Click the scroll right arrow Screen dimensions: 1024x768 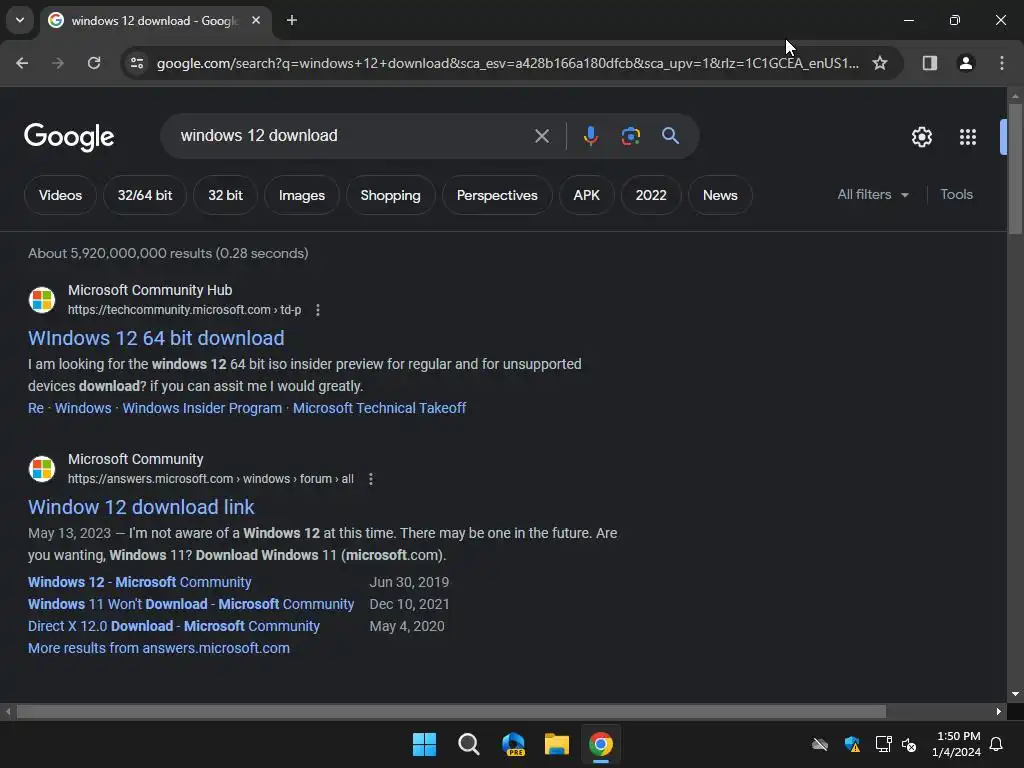tap(999, 711)
